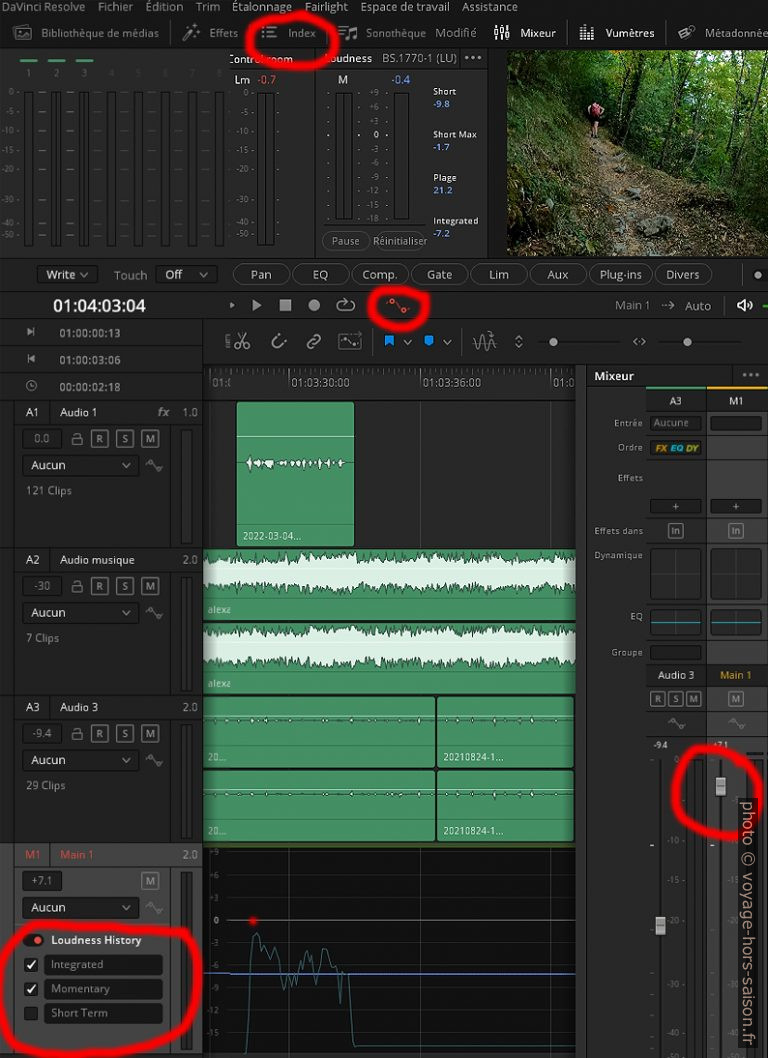This screenshot has height=1058, width=768.
Task: Click the blue marker icon
Action: 429,341
